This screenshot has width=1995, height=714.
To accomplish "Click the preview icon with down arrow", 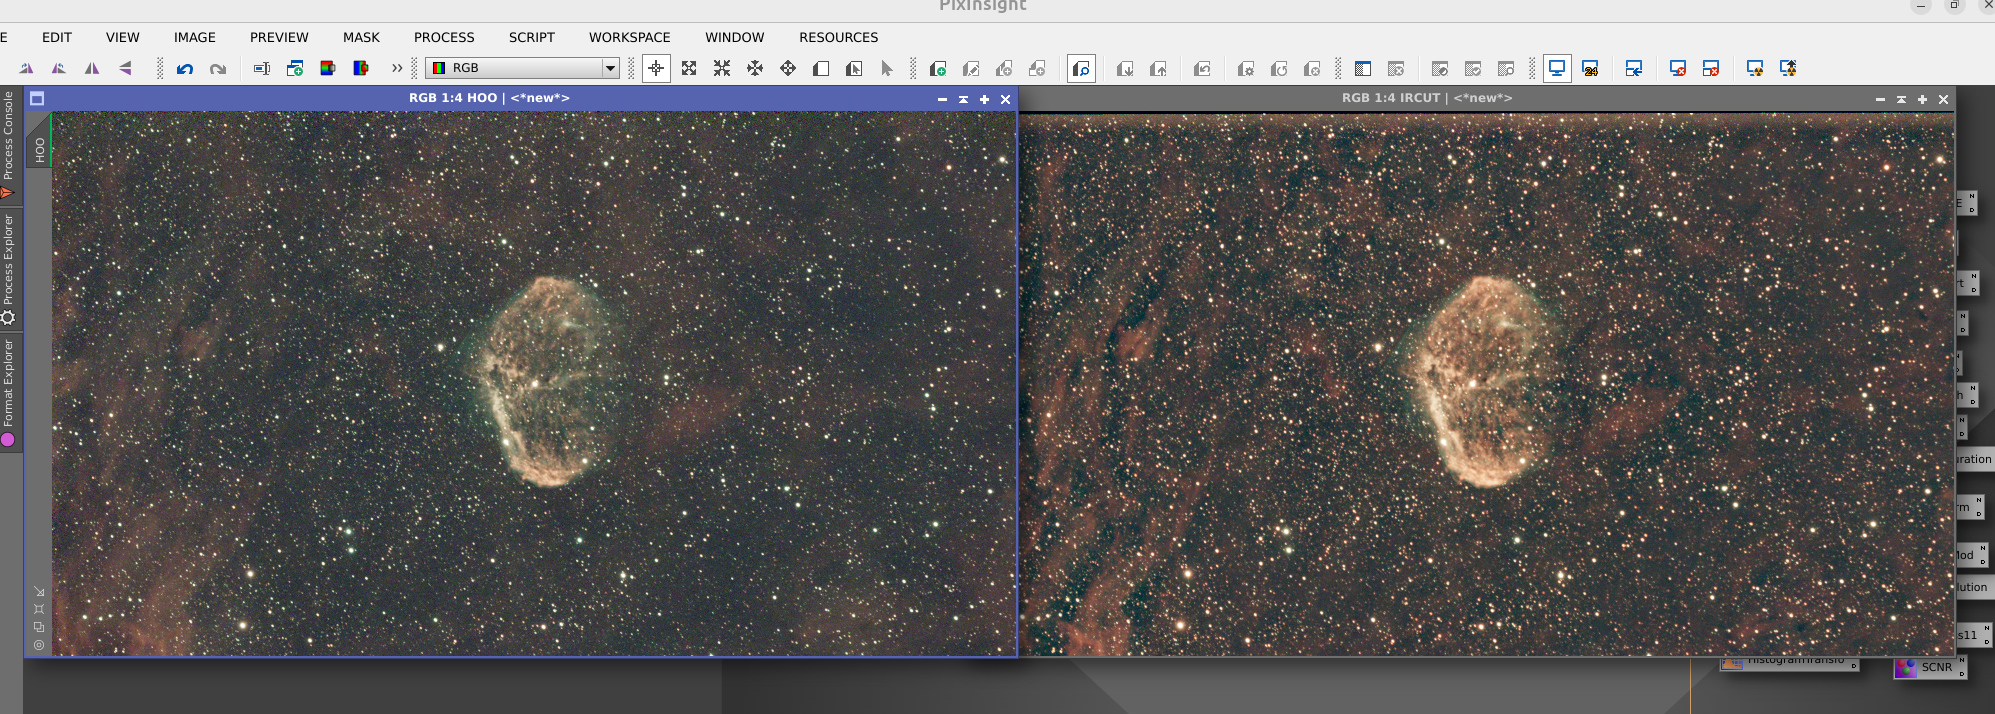I will pos(1125,69).
